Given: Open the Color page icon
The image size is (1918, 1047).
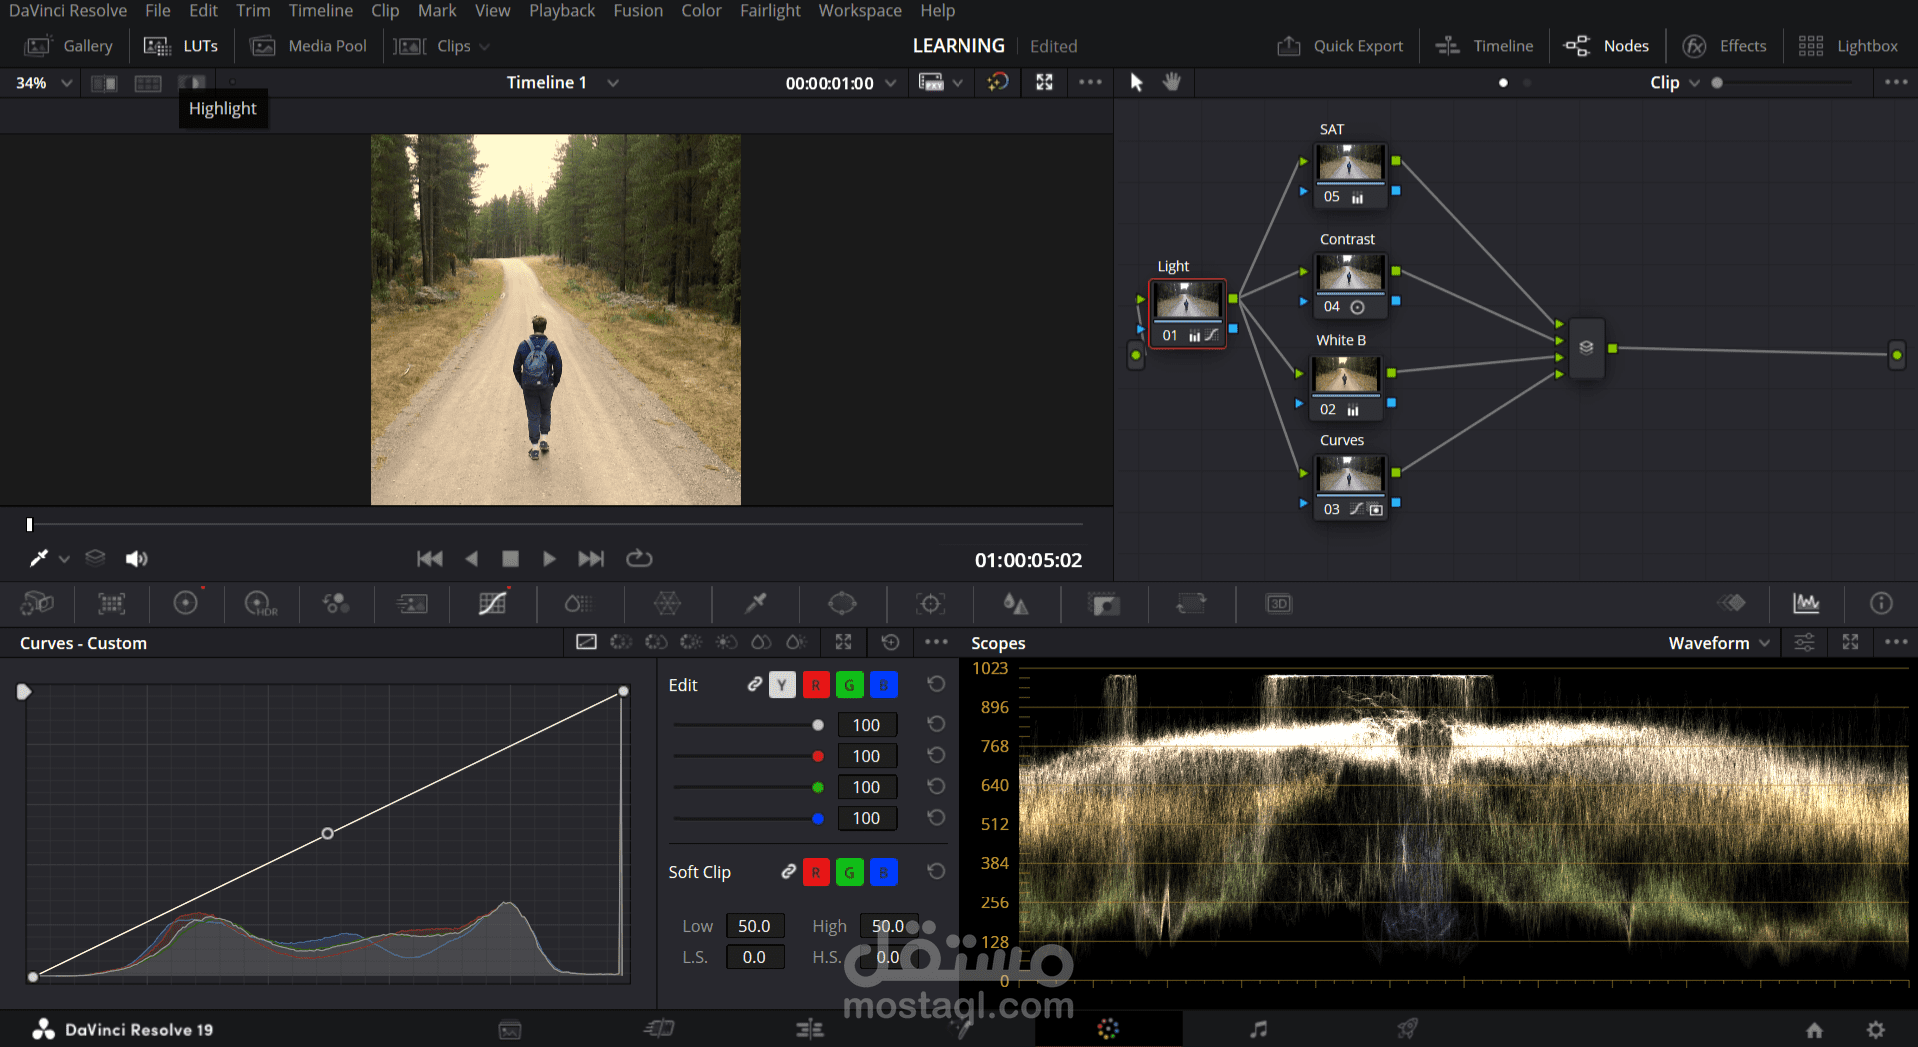Looking at the screenshot, I should coord(1108,1029).
